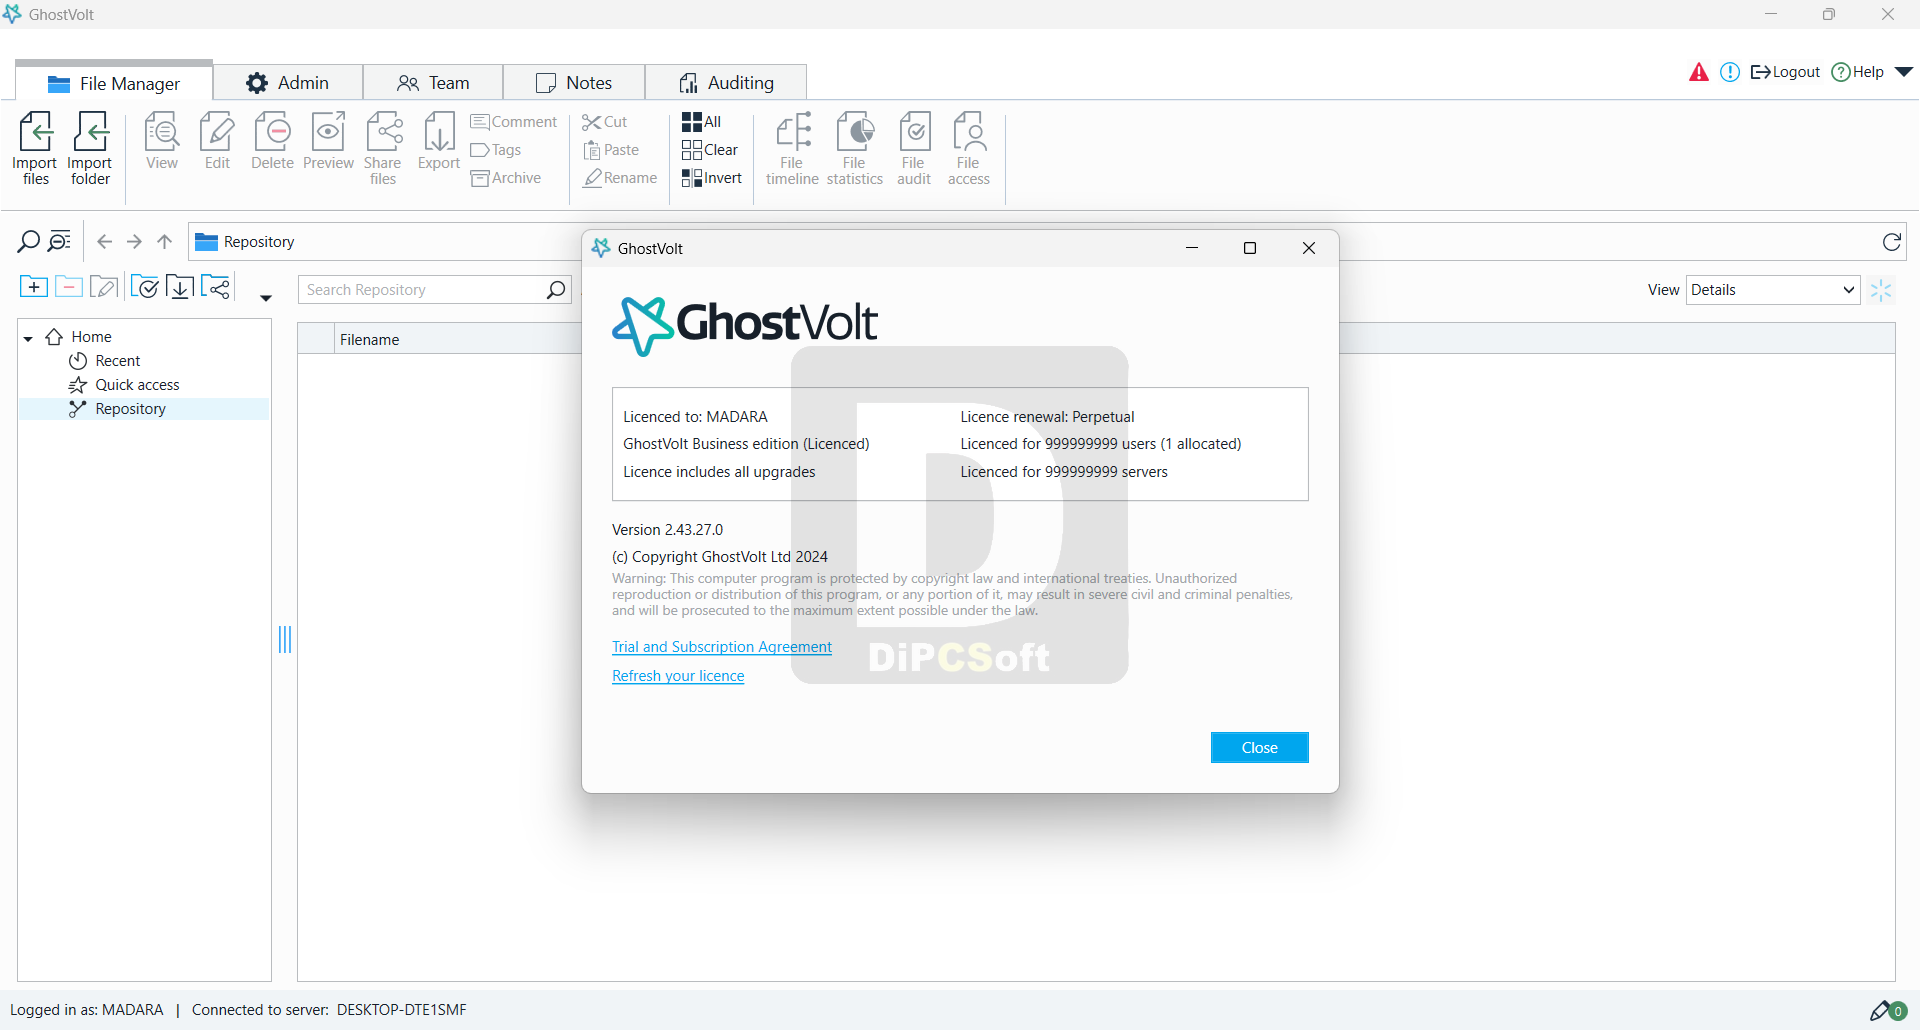1920x1030 pixels.
Task: Invert the file selection
Action: [712, 178]
